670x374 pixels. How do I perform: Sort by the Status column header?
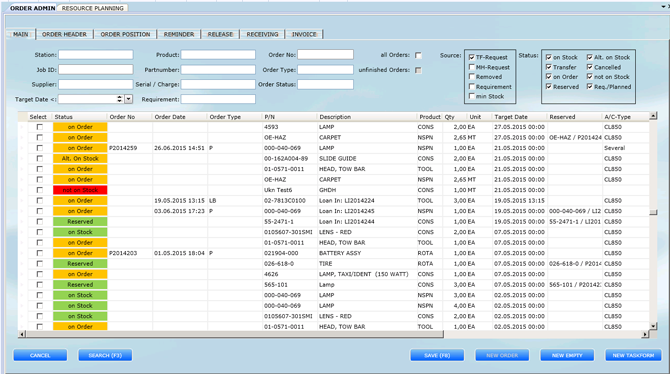click(x=79, y=117)
